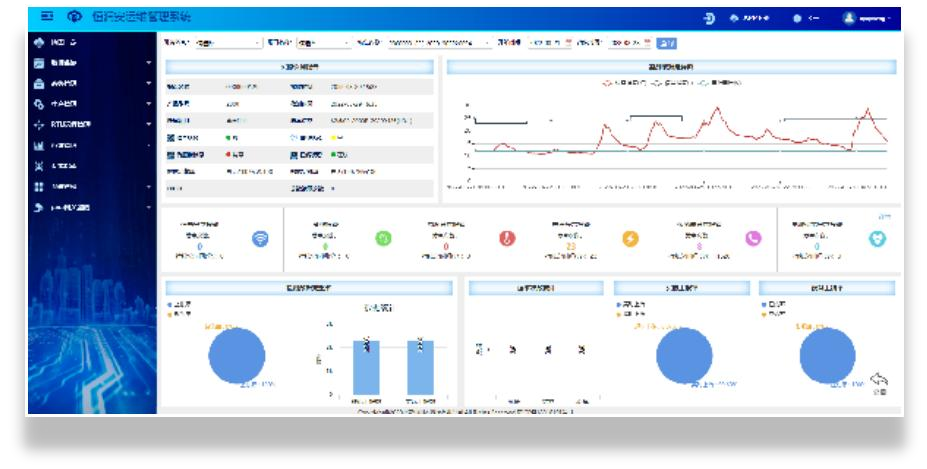927x469 pixels.
Task: Click the purple phone icon
Action: [754, 238]
